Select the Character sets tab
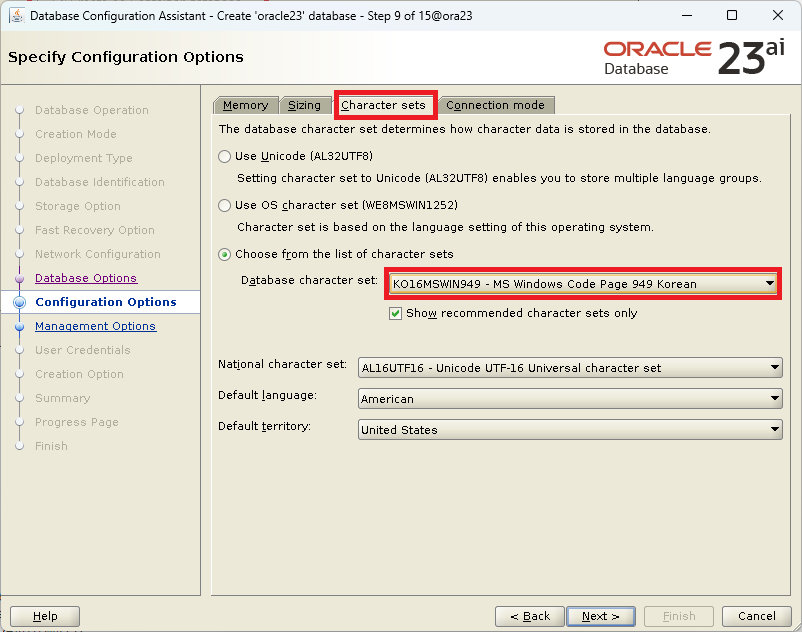The image size is (802, 632). pos(383,105)
